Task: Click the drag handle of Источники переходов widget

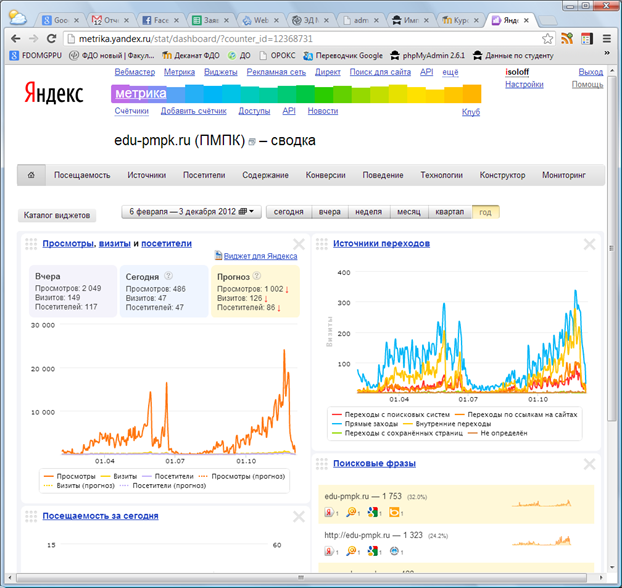Action: pyautogui.click(x=322, y=244)
